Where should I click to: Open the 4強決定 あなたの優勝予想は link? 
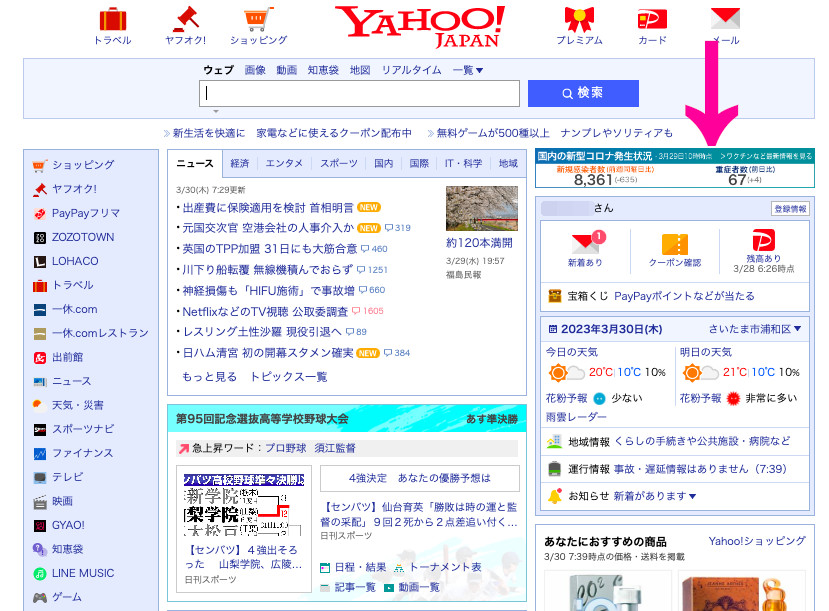[420, 478]
